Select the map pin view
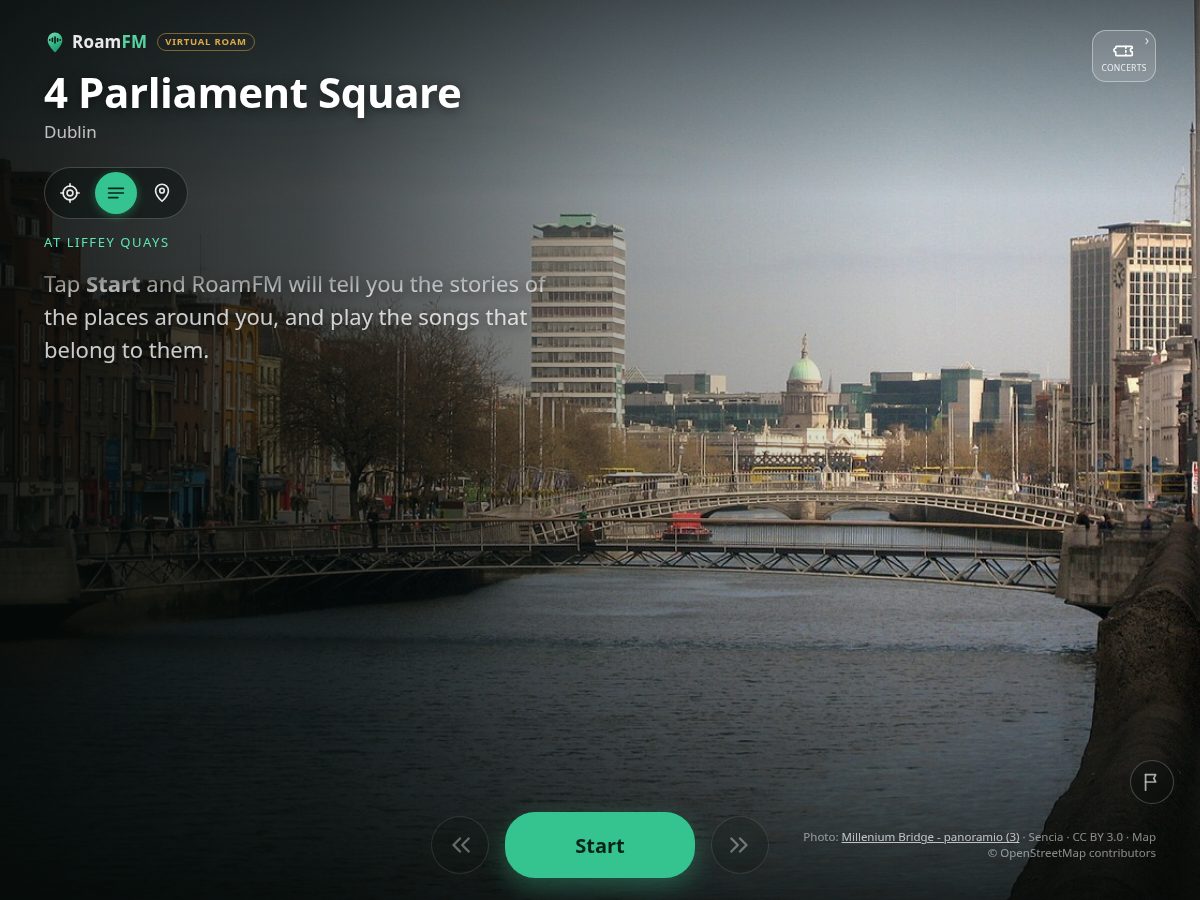 (x=162, y=193)
